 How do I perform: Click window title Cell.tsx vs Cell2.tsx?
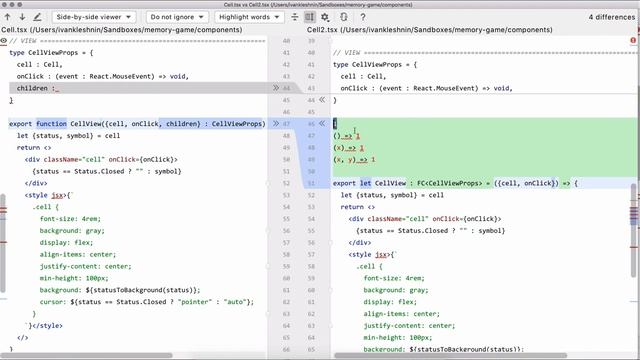tap(318, 4)
